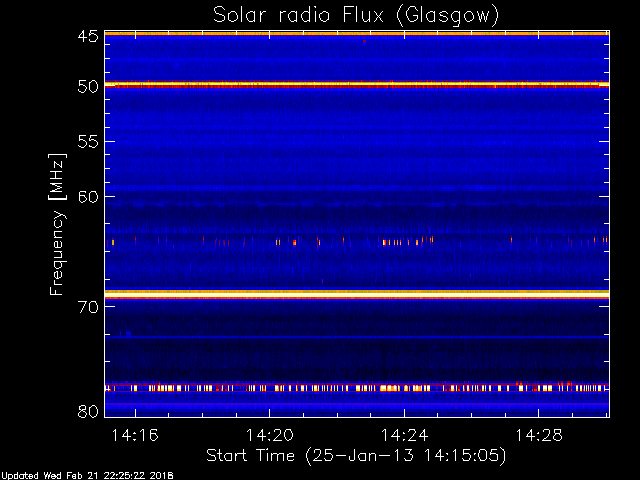The image size is (640, 480).
Task: Click the frequency tick label '70'
Action: 88,307
